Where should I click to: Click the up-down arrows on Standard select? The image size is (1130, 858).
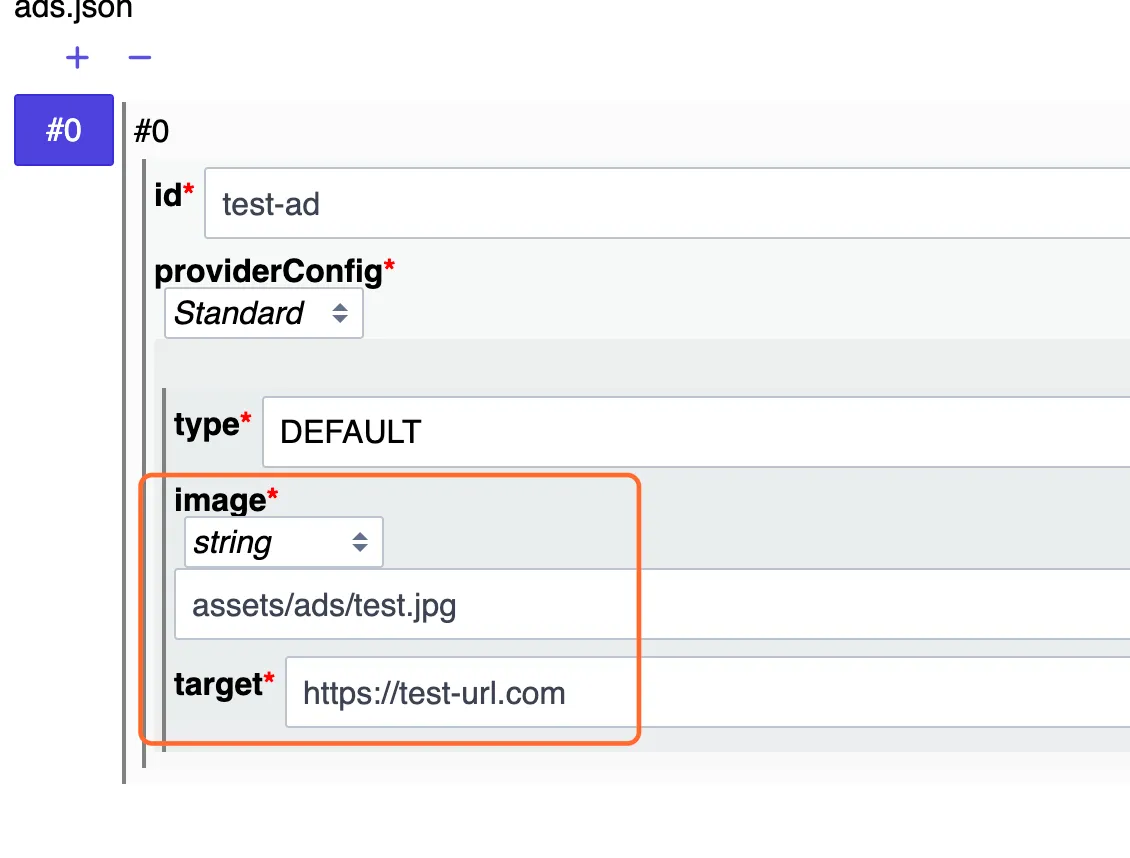[x=340, y=313]
